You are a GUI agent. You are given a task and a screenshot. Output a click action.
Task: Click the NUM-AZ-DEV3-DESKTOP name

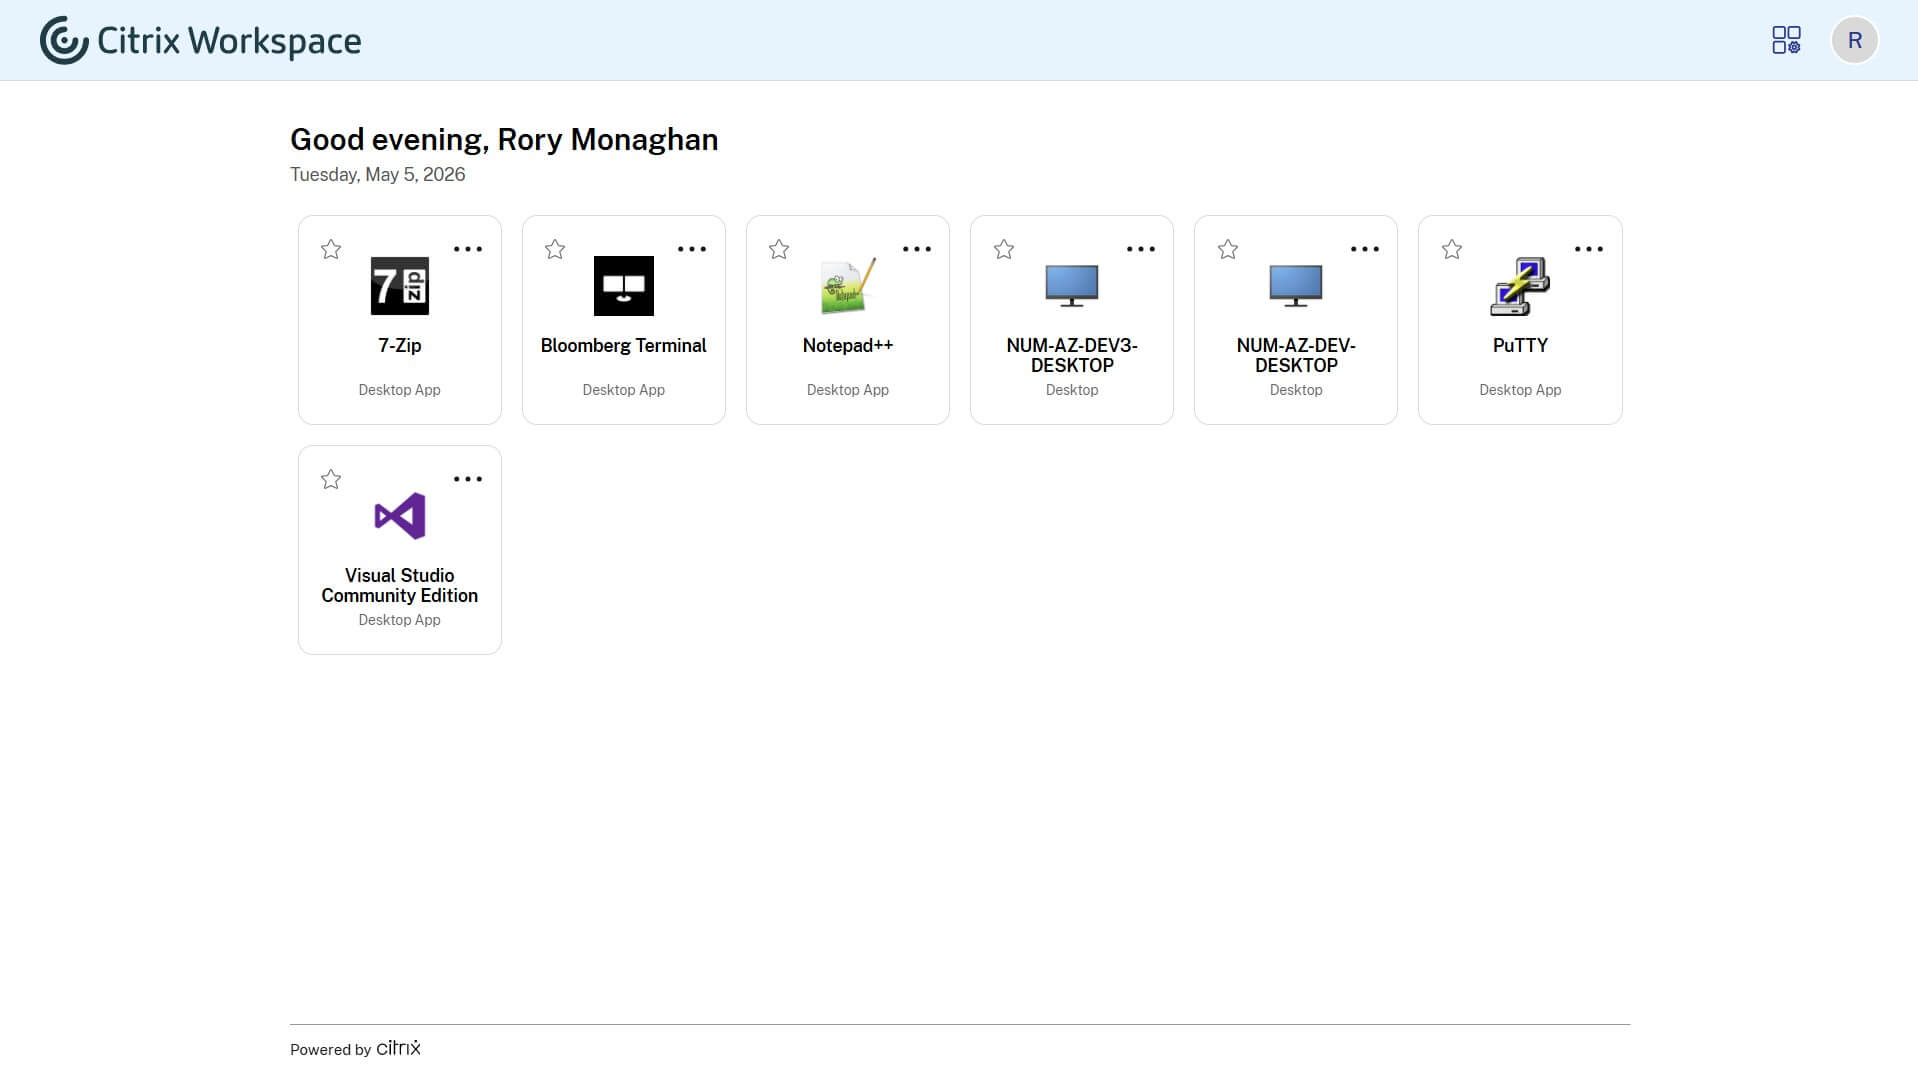click(x=1072, y=355)
